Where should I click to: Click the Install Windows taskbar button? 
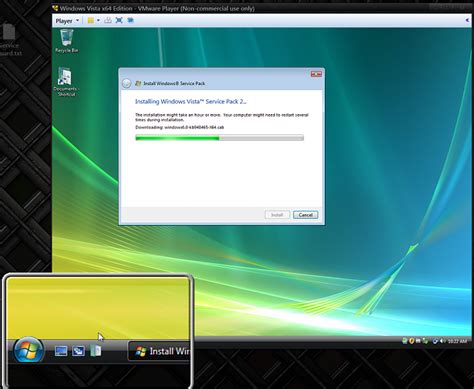pyautogui.click(x=159, y=351)
